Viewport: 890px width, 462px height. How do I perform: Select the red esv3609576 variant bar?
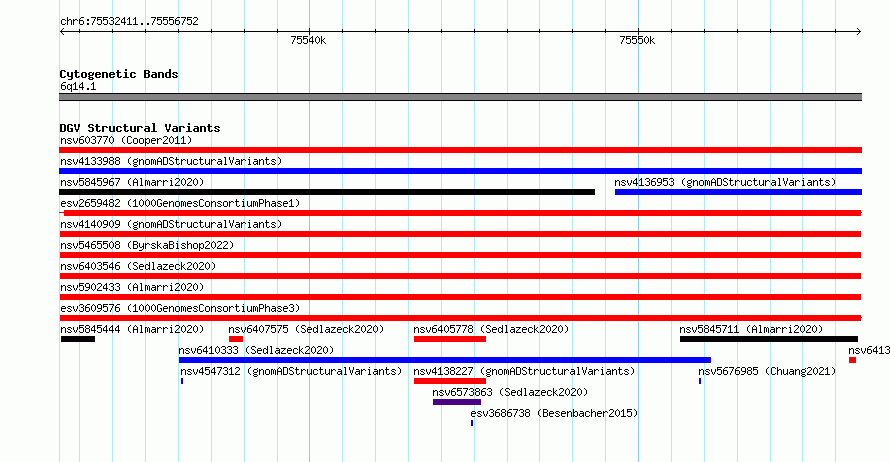point(460,318)
